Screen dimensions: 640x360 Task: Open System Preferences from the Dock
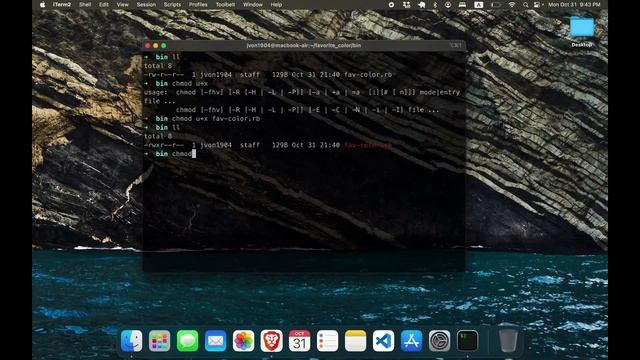[x=439, y=341]
